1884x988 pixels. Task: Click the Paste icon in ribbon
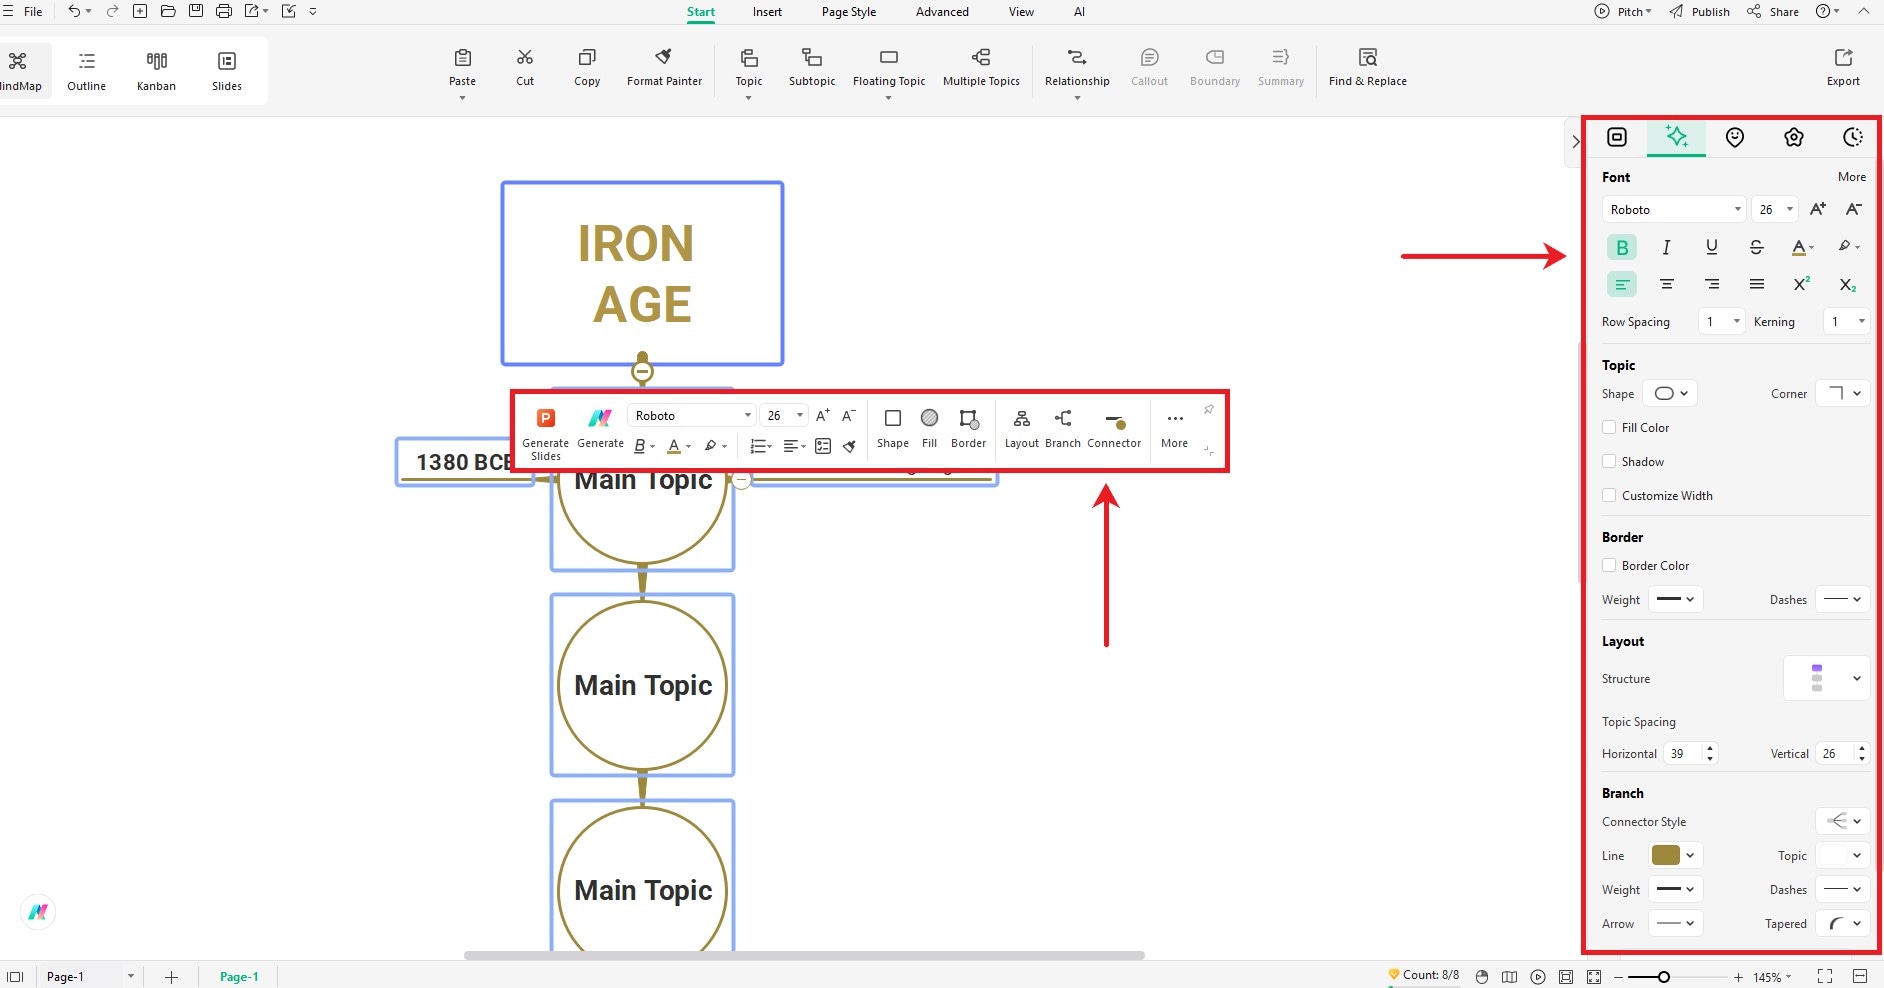pos(462,58)
